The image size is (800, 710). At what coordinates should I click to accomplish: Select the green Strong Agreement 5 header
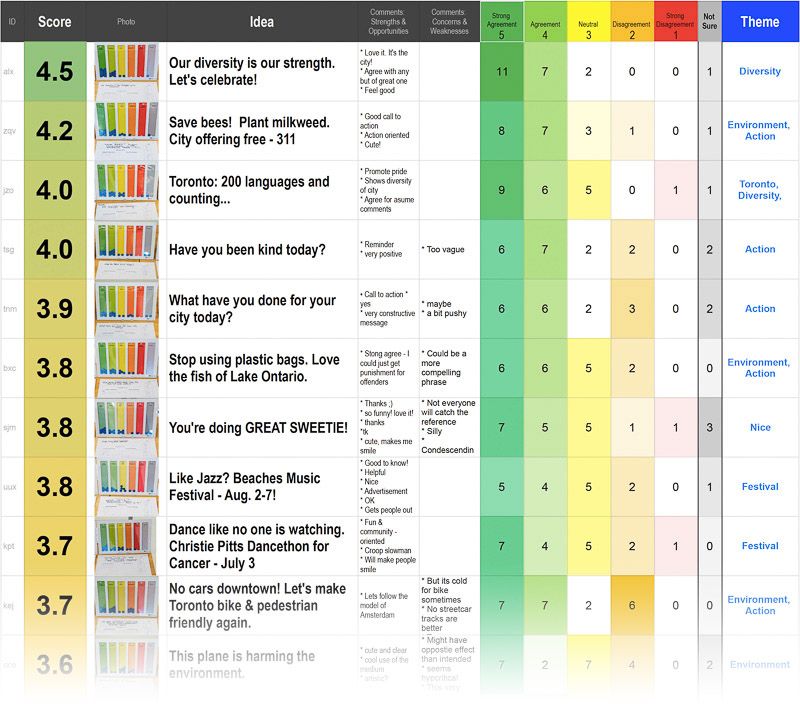(502, 21)
